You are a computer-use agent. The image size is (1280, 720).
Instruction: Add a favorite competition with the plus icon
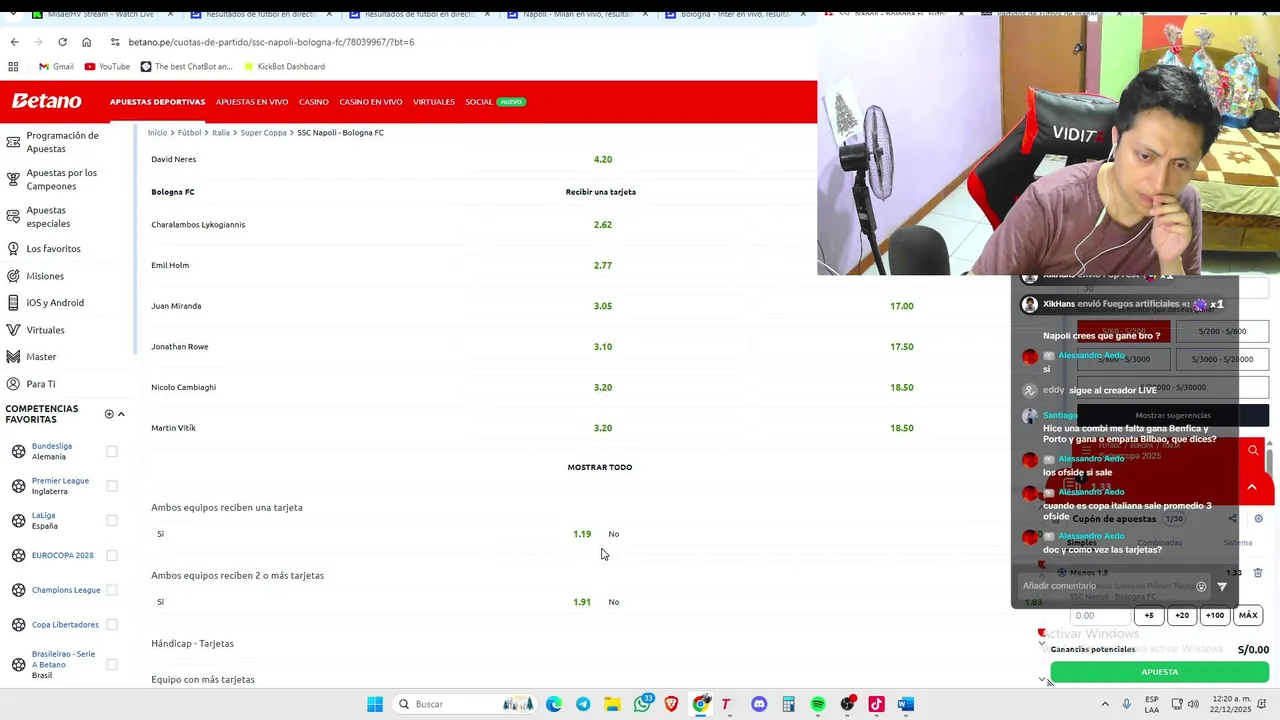pos(109,414)
